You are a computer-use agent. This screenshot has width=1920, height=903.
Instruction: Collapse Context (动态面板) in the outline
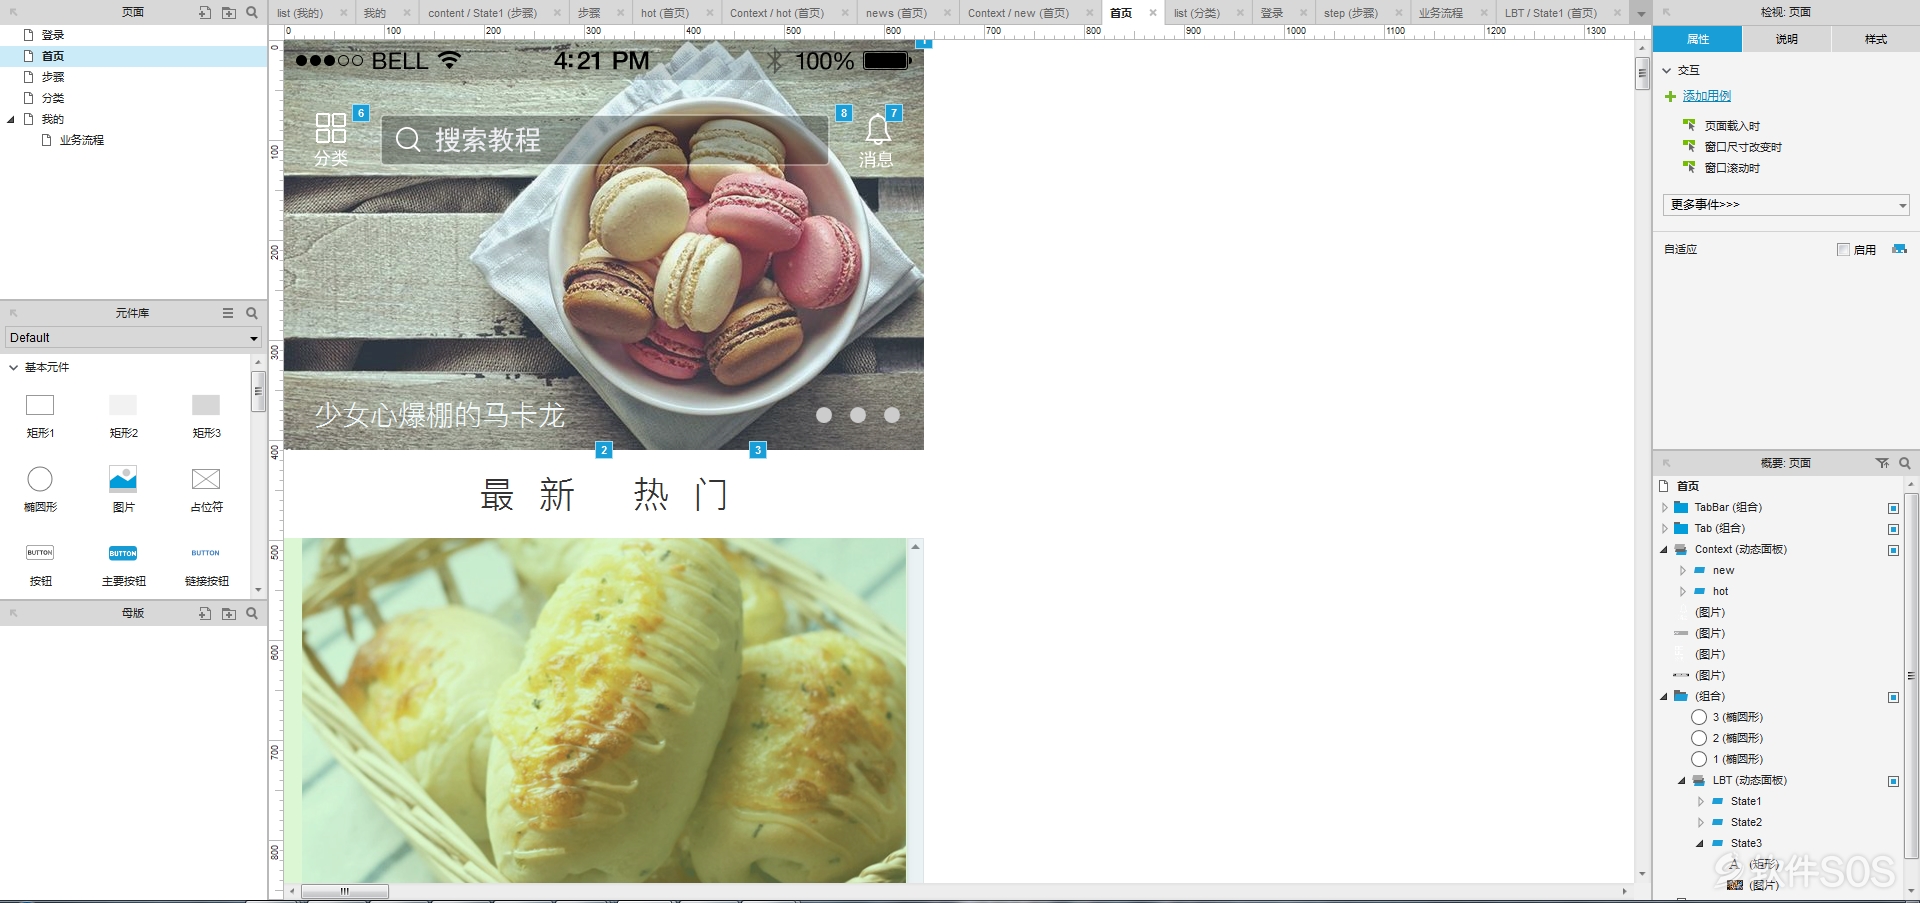(x=1665, y=549)
